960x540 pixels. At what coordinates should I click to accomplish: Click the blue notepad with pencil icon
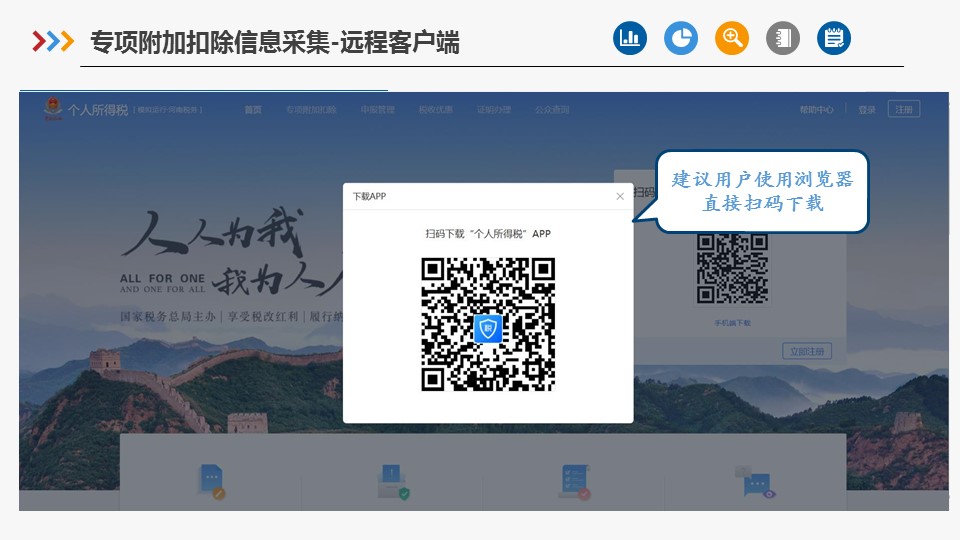pos(834,39)
